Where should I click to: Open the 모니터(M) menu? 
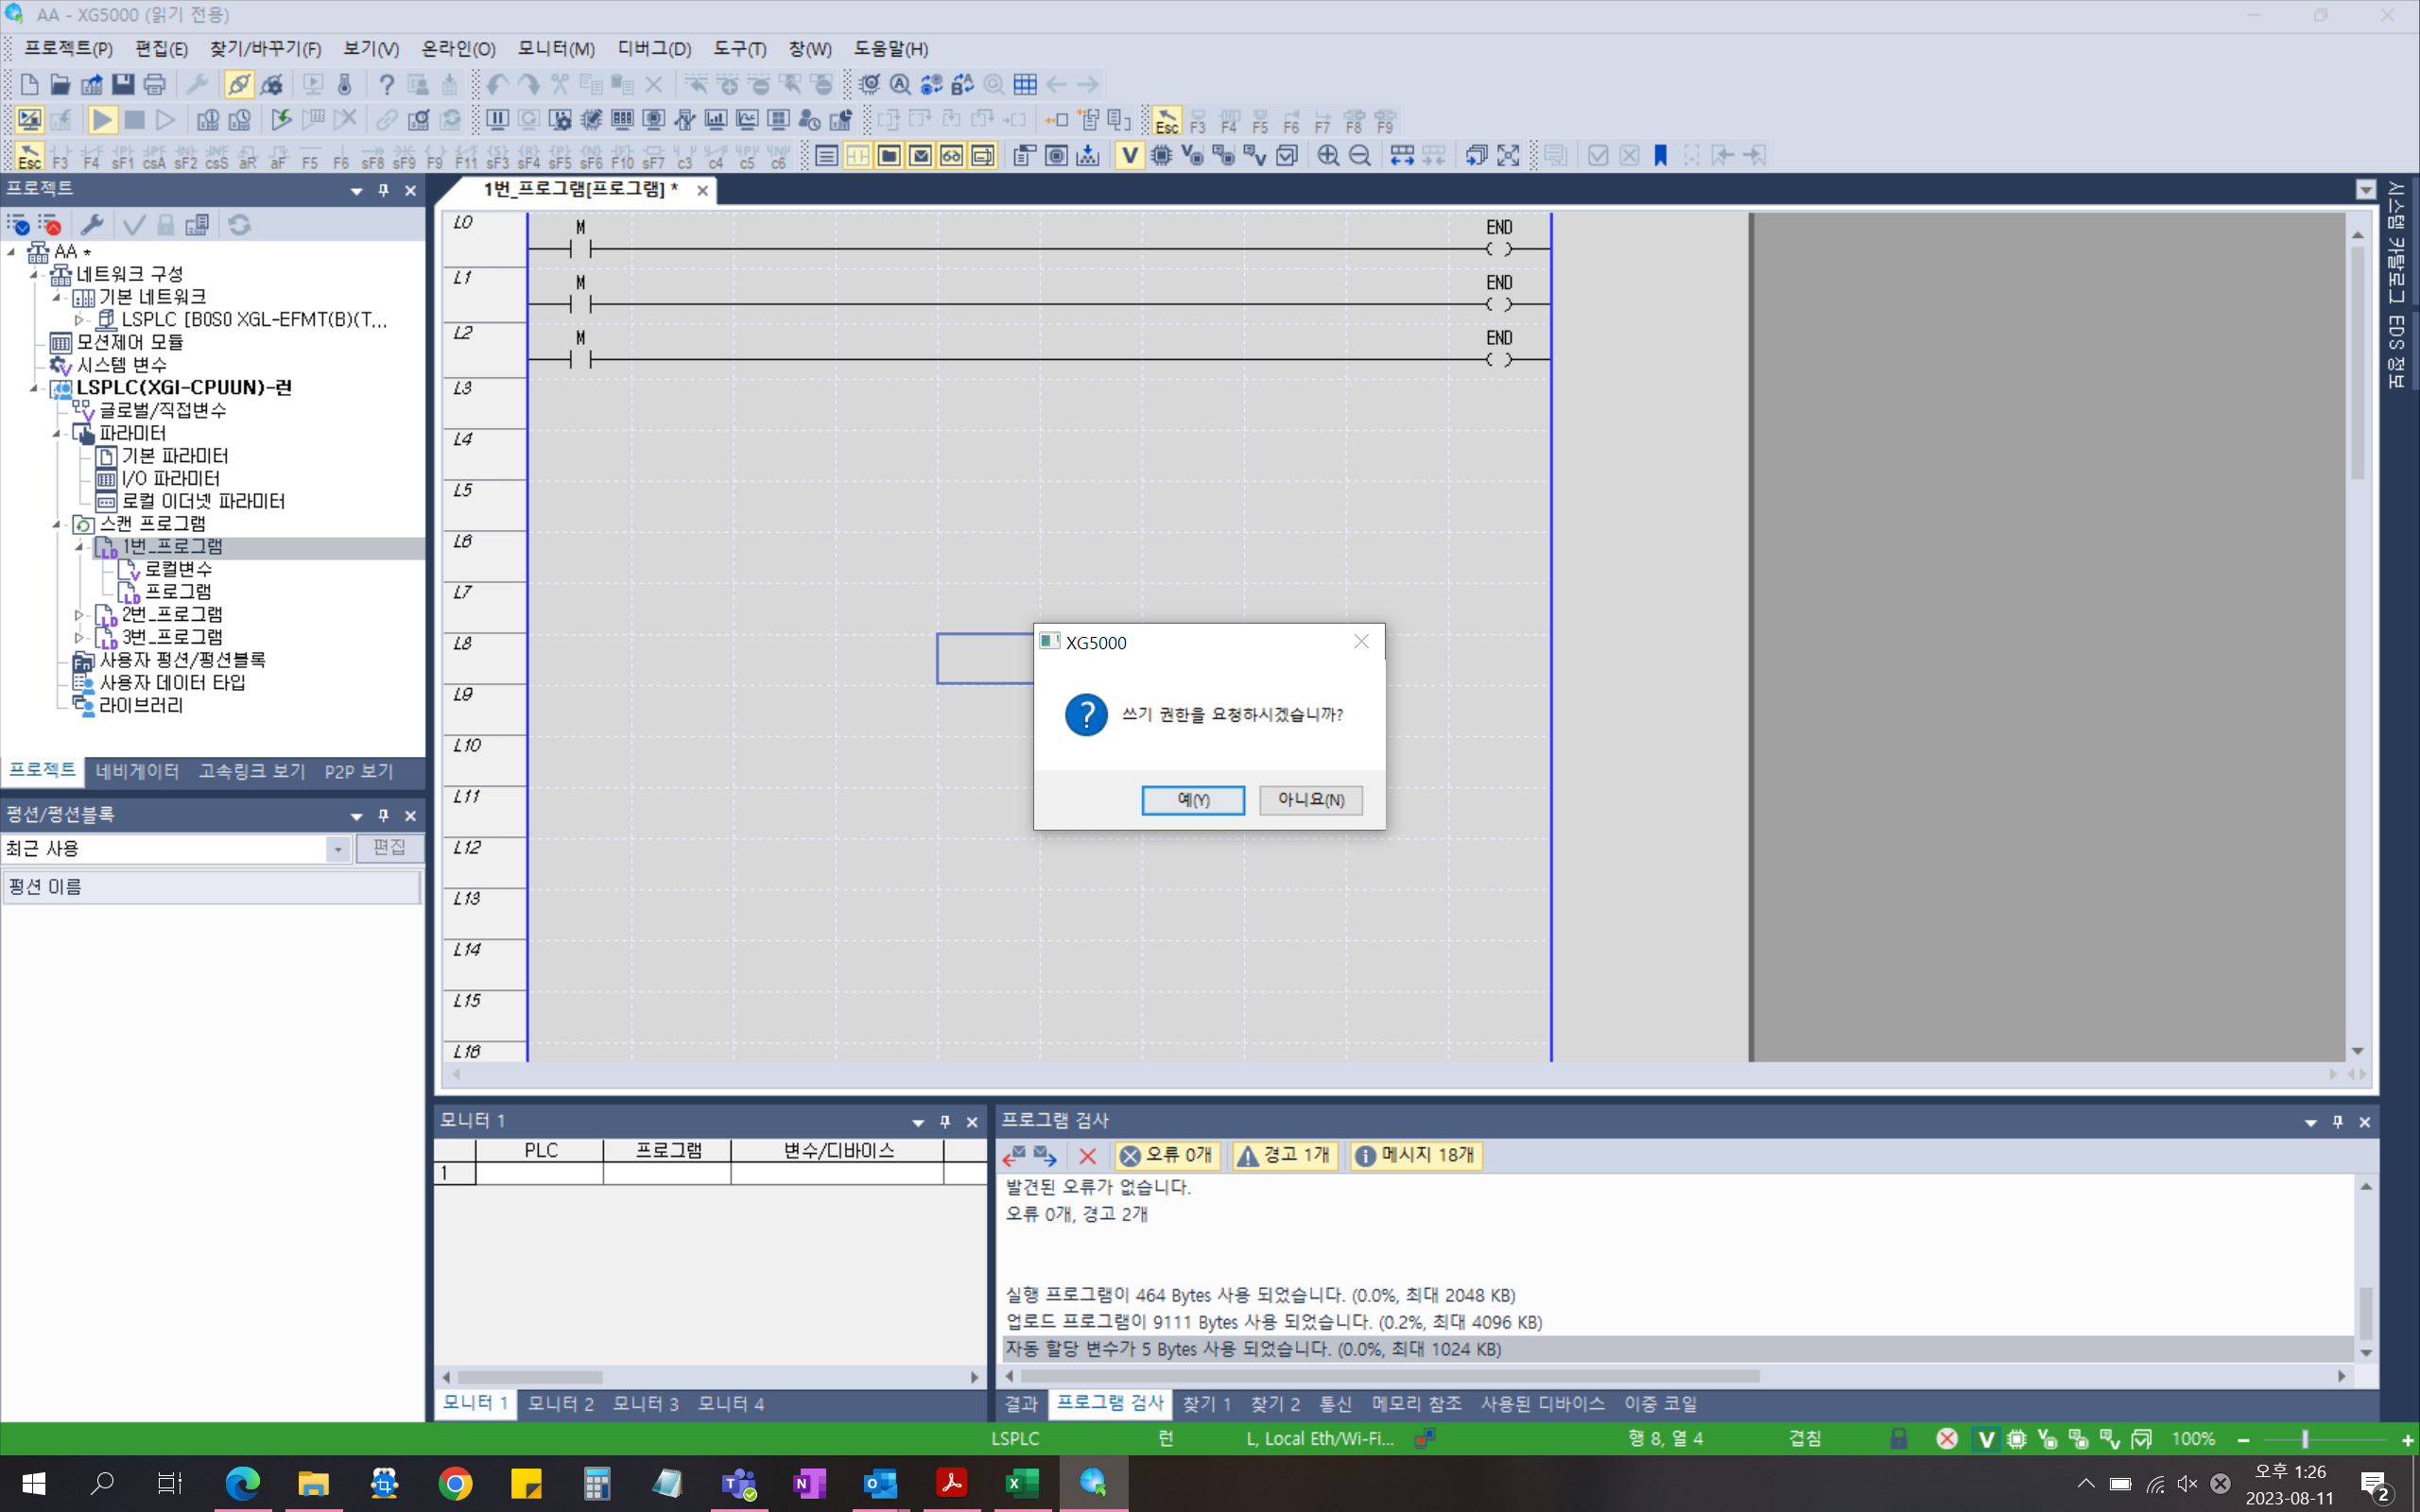click(x=555, y=48)
